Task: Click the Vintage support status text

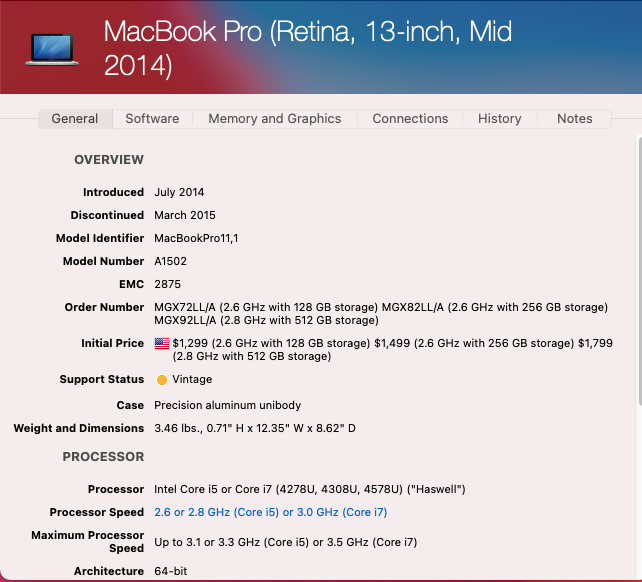Action: pos(192,379)
